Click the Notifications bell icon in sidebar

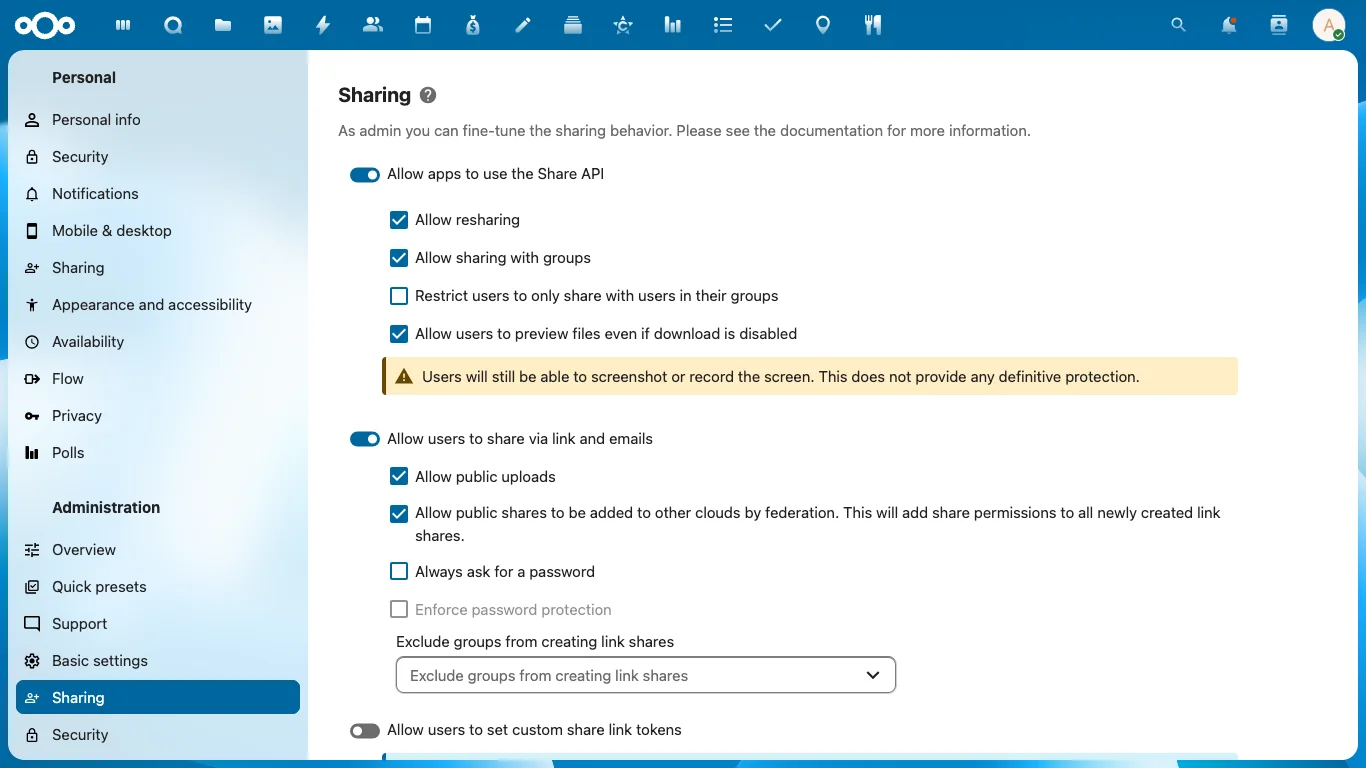[x=32, y=194]
